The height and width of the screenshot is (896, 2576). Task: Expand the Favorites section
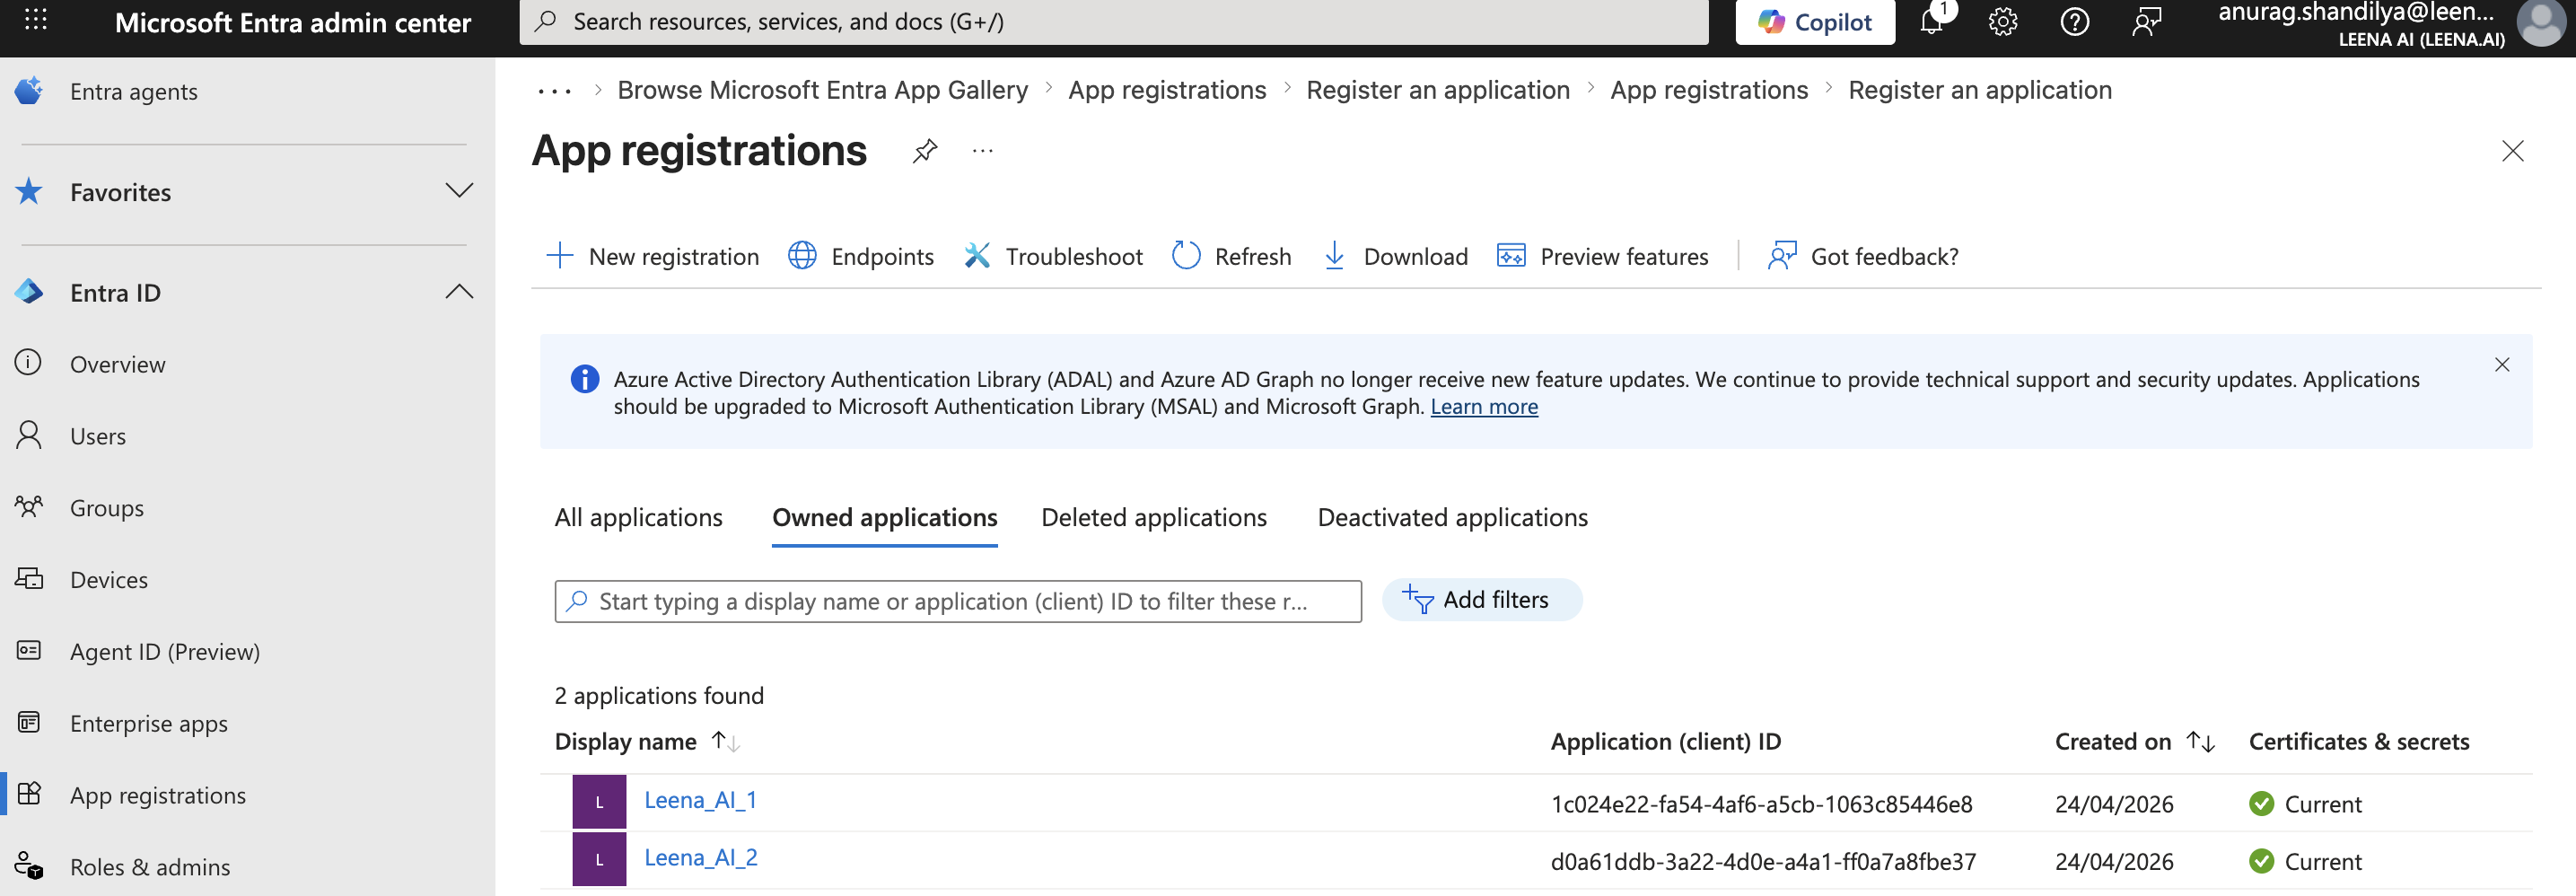coord(459,191)
